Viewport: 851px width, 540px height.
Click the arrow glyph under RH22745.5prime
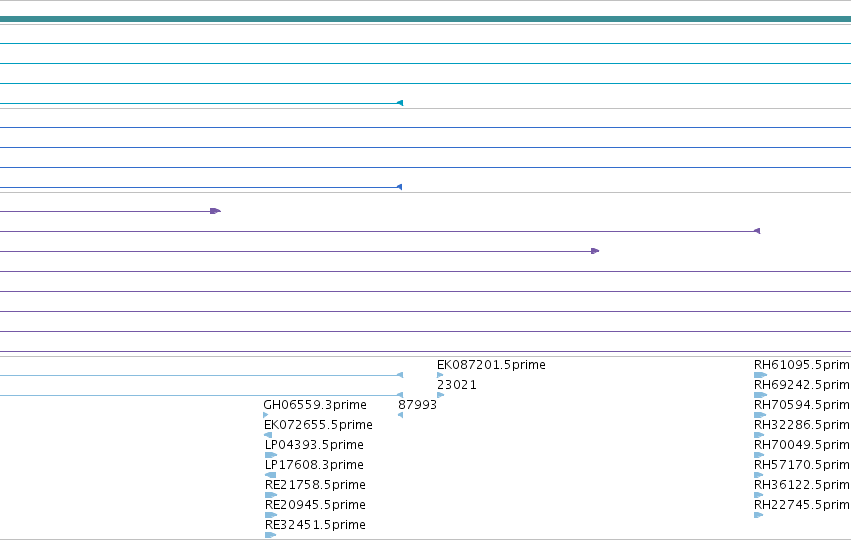tap(758, 515)
